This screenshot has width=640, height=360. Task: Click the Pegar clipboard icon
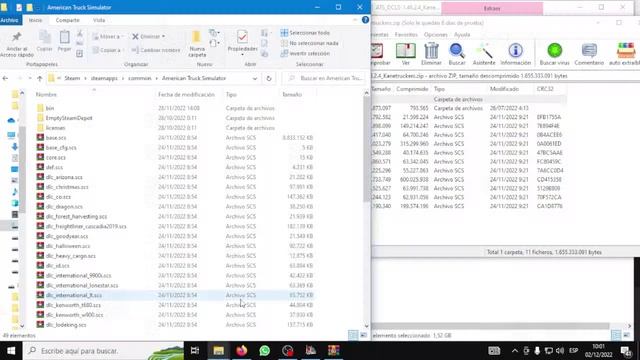(64, 37)
